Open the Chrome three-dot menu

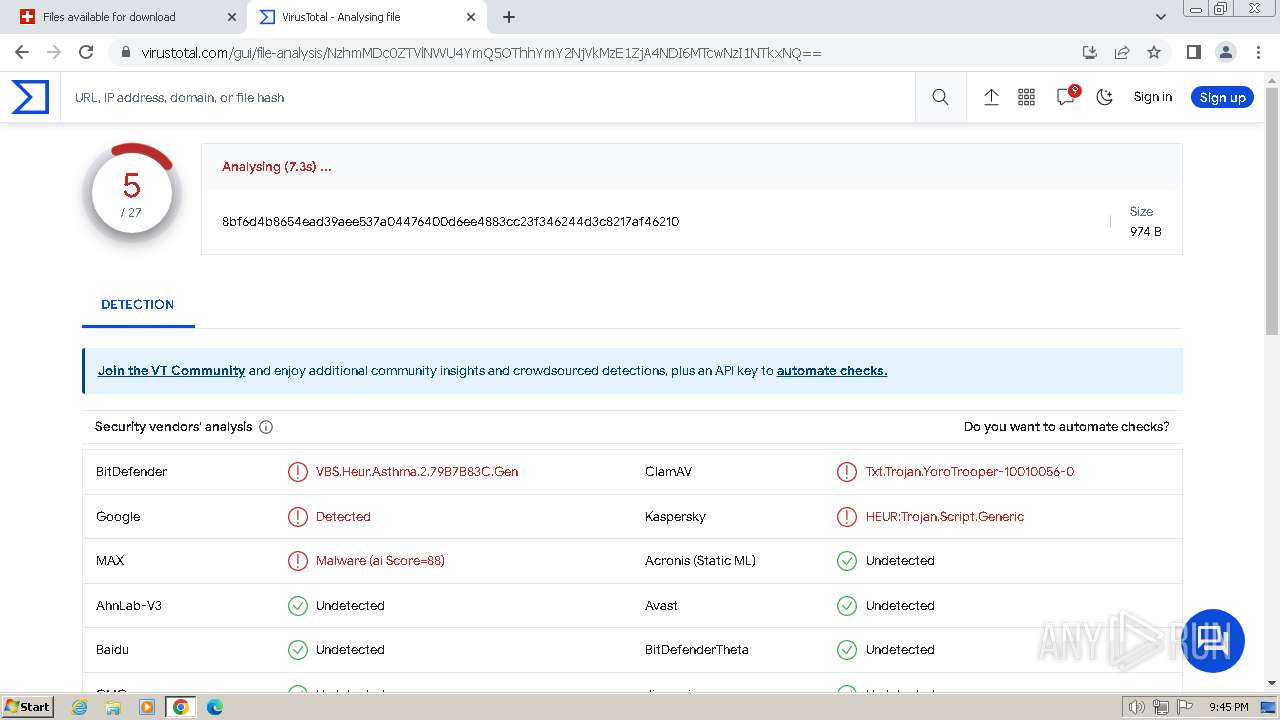click(x=1258, y=52)
